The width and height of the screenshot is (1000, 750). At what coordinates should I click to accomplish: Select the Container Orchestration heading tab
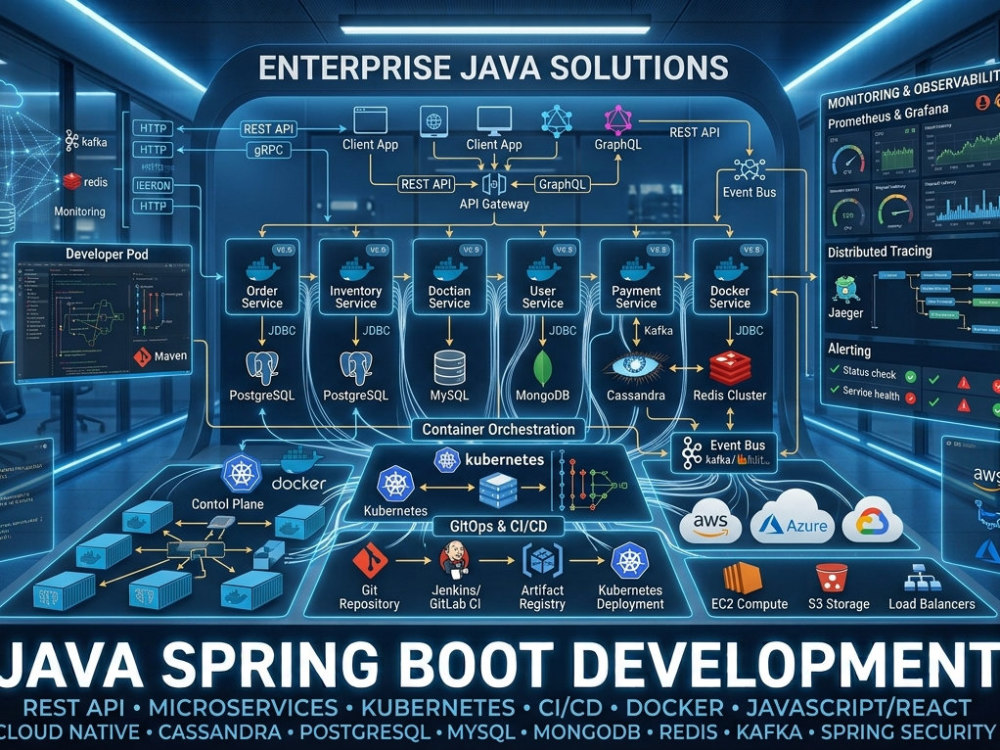tap(499, 429)
